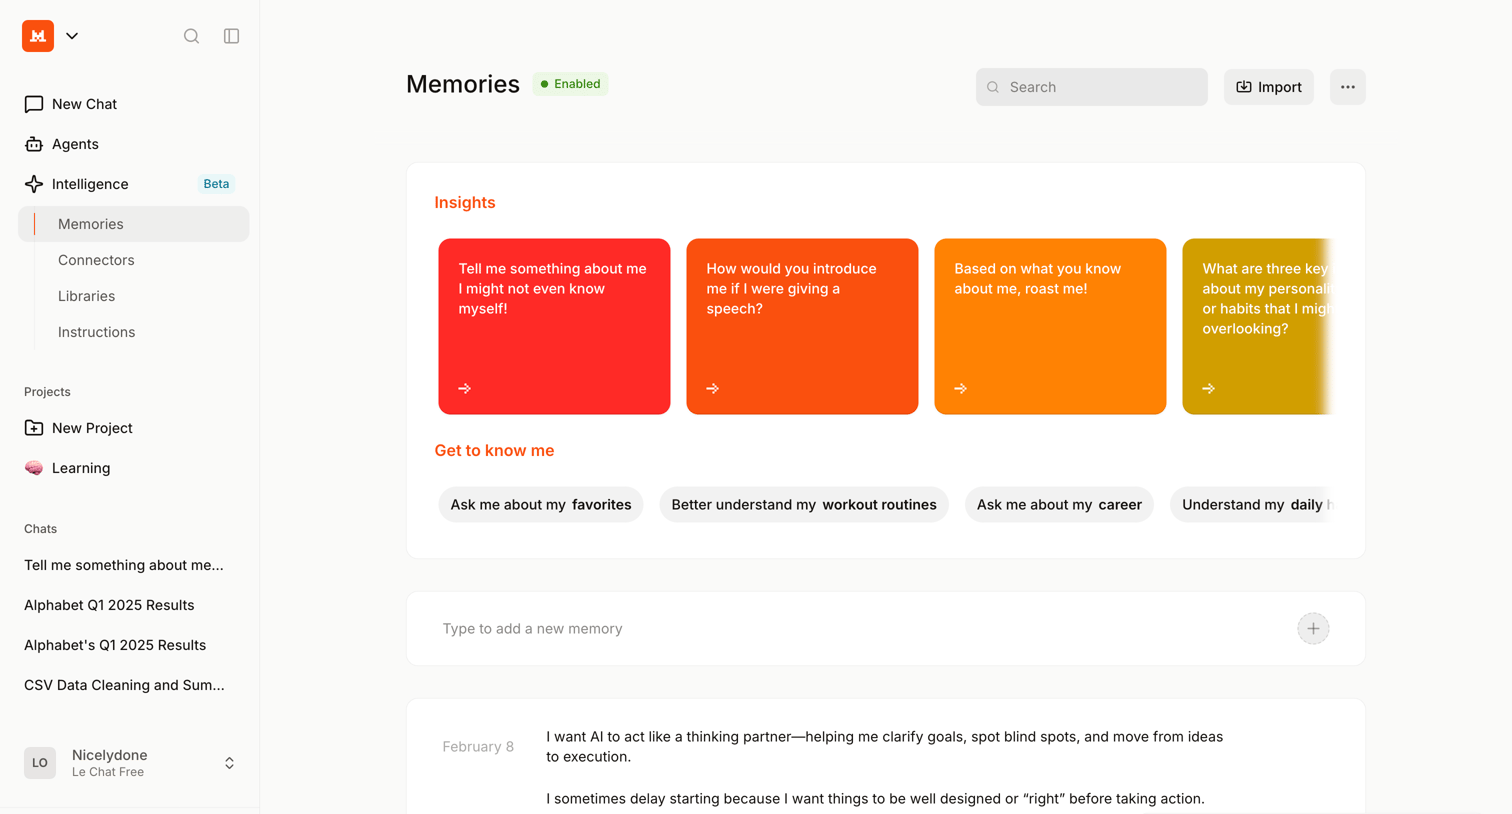Image resolution: width=1512 pixels, height=814 pixels.
Task: Open the workspace dropdown chevron beside logo
Action: click(x=72, y=36)
